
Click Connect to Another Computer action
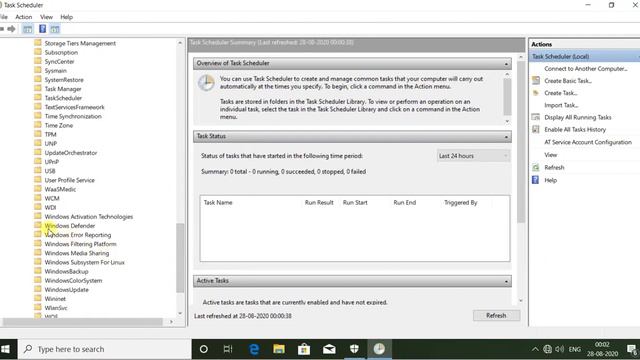586,69
